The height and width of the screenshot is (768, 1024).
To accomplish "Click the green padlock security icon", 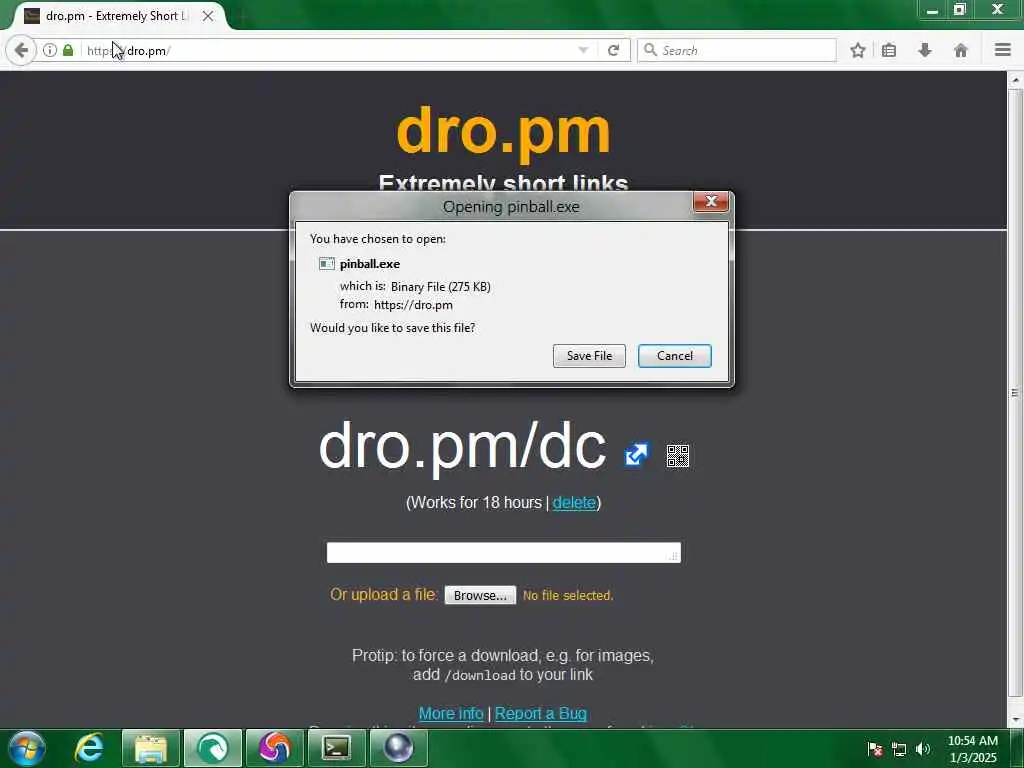I will [68, 50].
